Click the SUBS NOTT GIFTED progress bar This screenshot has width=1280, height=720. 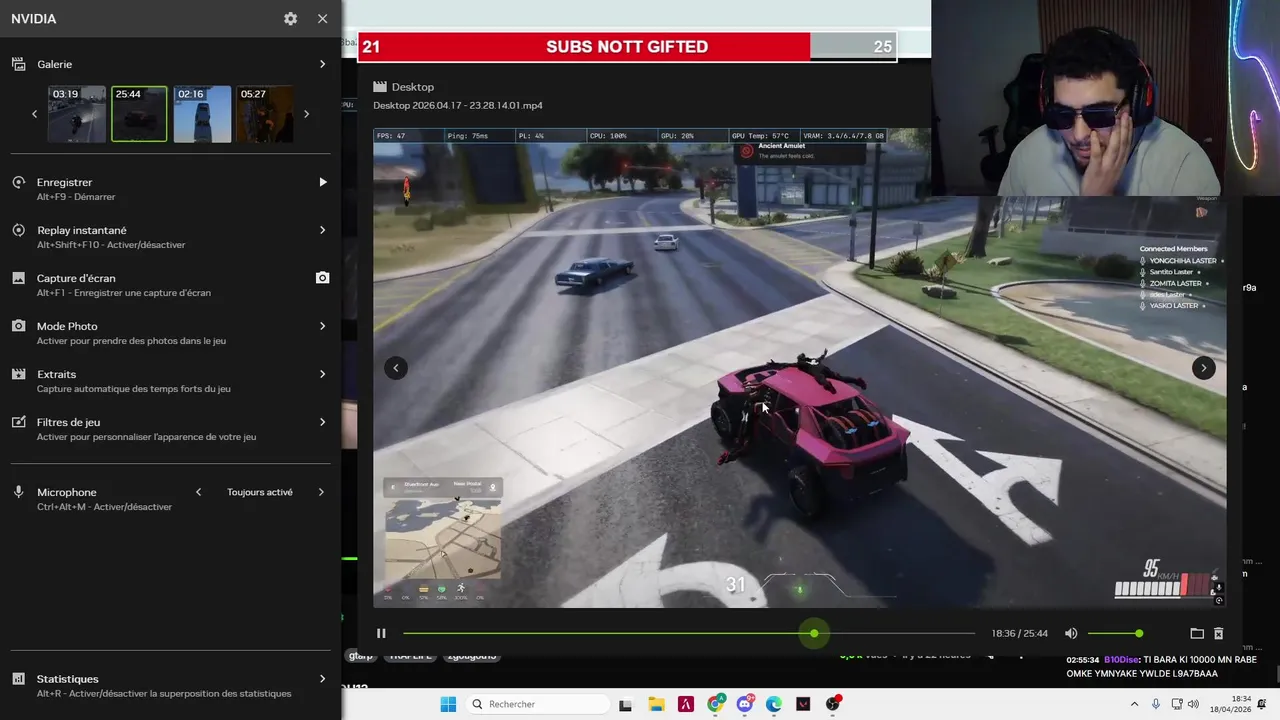tap(627, 47)
